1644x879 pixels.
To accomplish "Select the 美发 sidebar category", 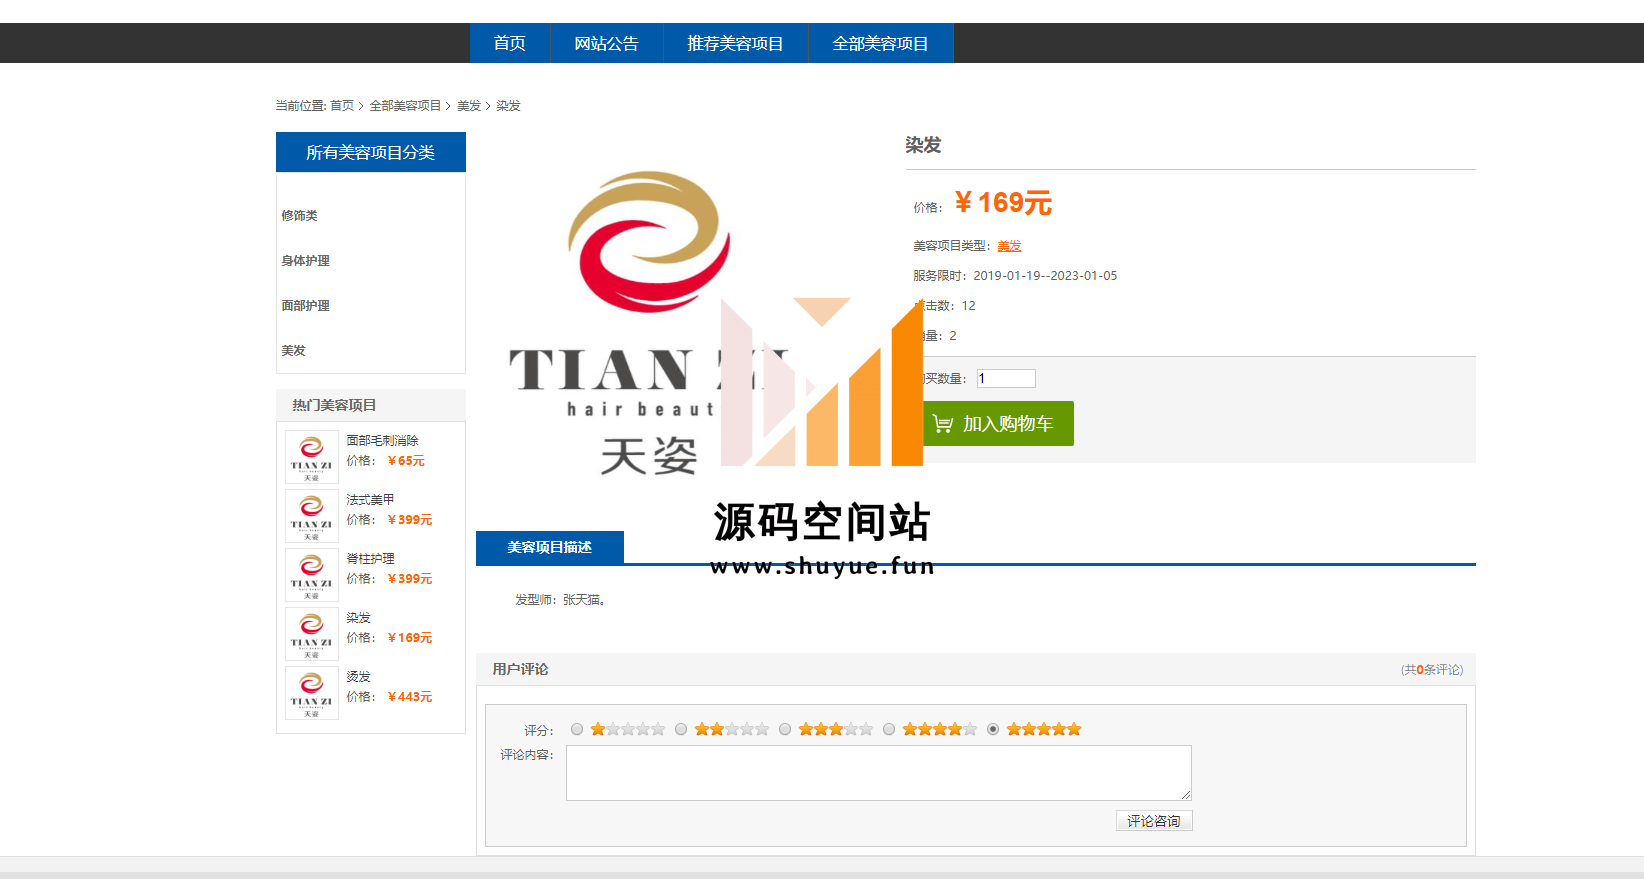I will coord(293,351).
